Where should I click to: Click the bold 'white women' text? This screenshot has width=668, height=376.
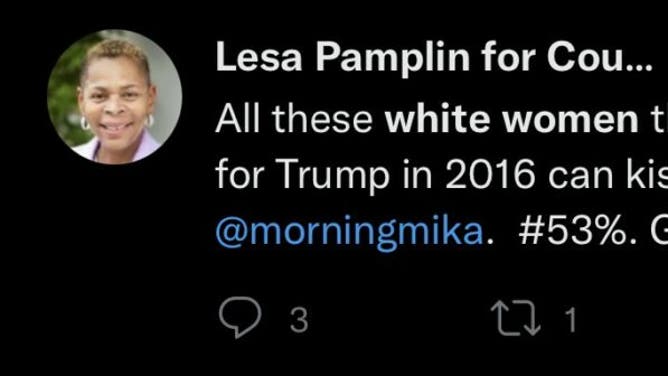(x=511, y=119)
